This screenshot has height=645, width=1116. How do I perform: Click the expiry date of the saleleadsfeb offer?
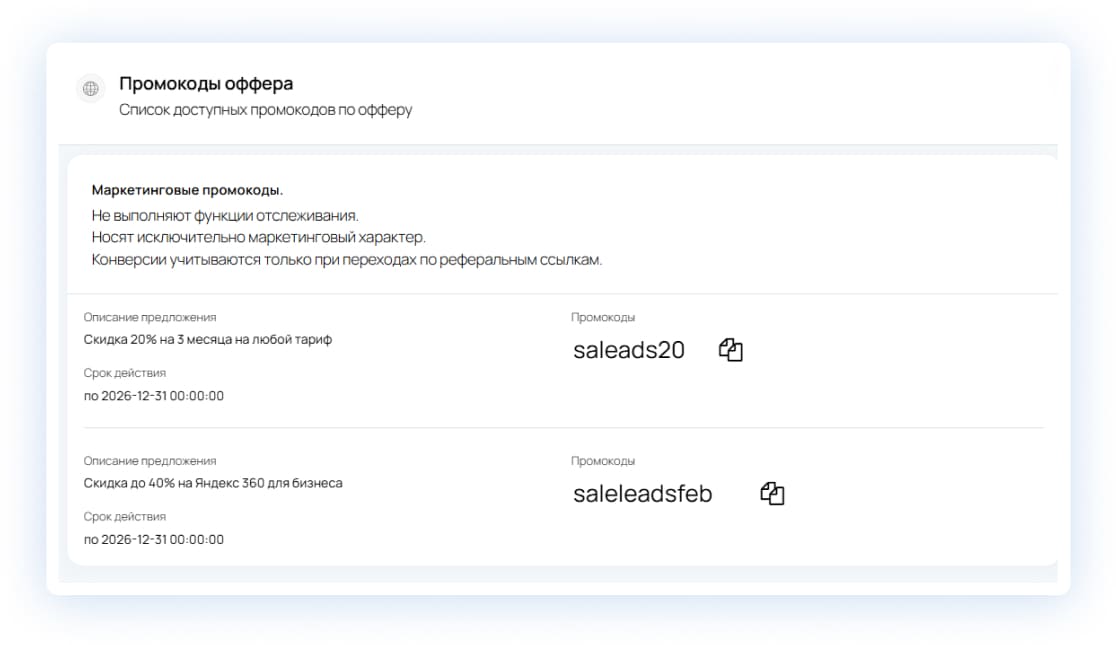154,540
